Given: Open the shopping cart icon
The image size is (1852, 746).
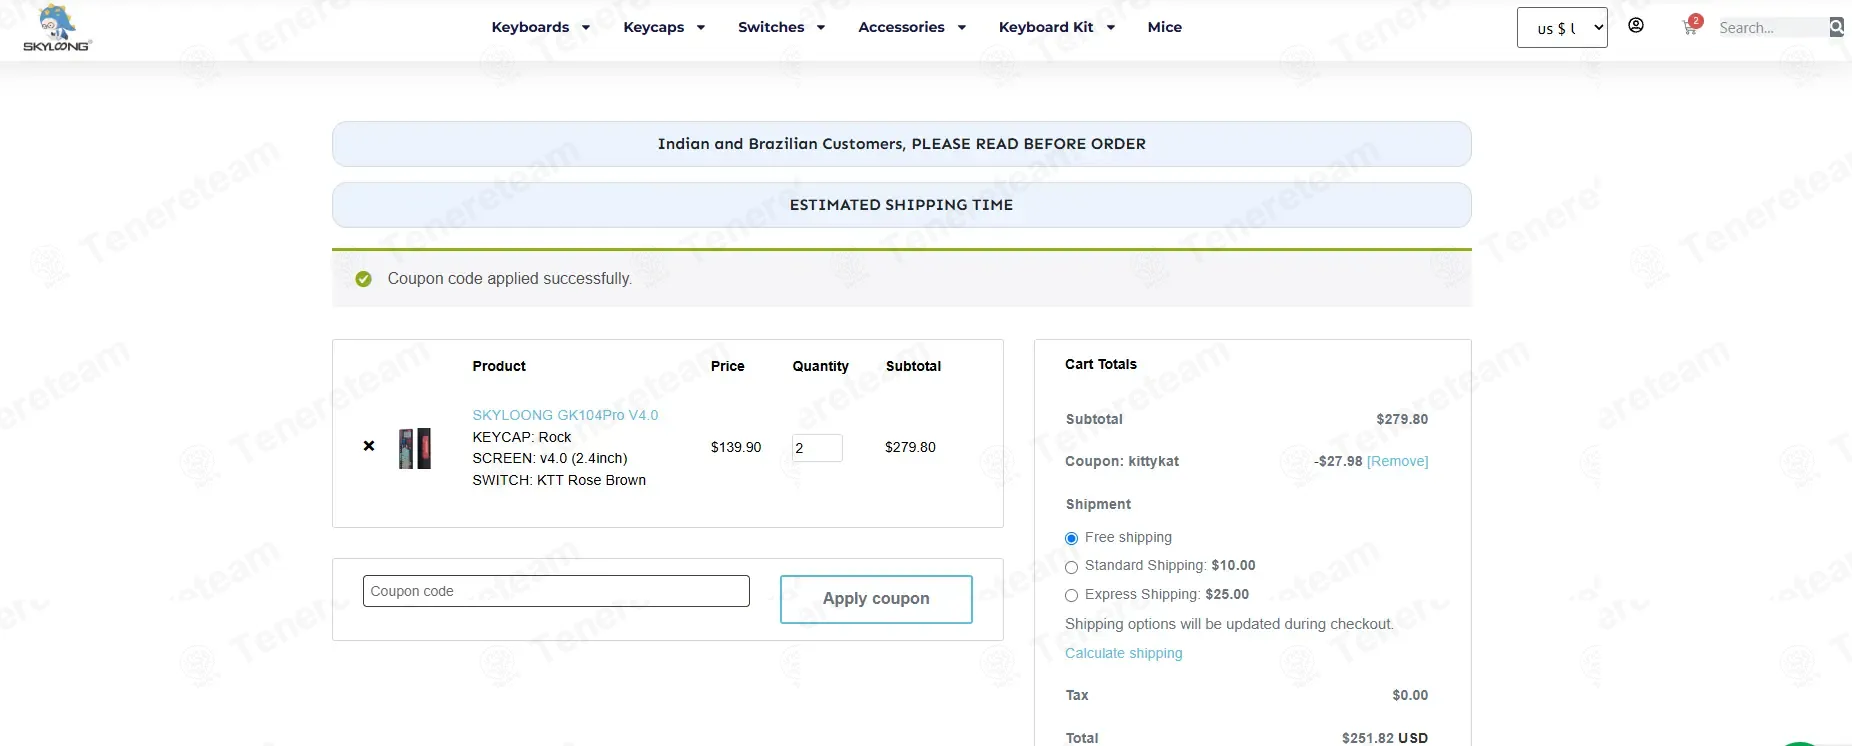Looking at the screenshot, I should pyautogui.click(x=1691, y=26).
